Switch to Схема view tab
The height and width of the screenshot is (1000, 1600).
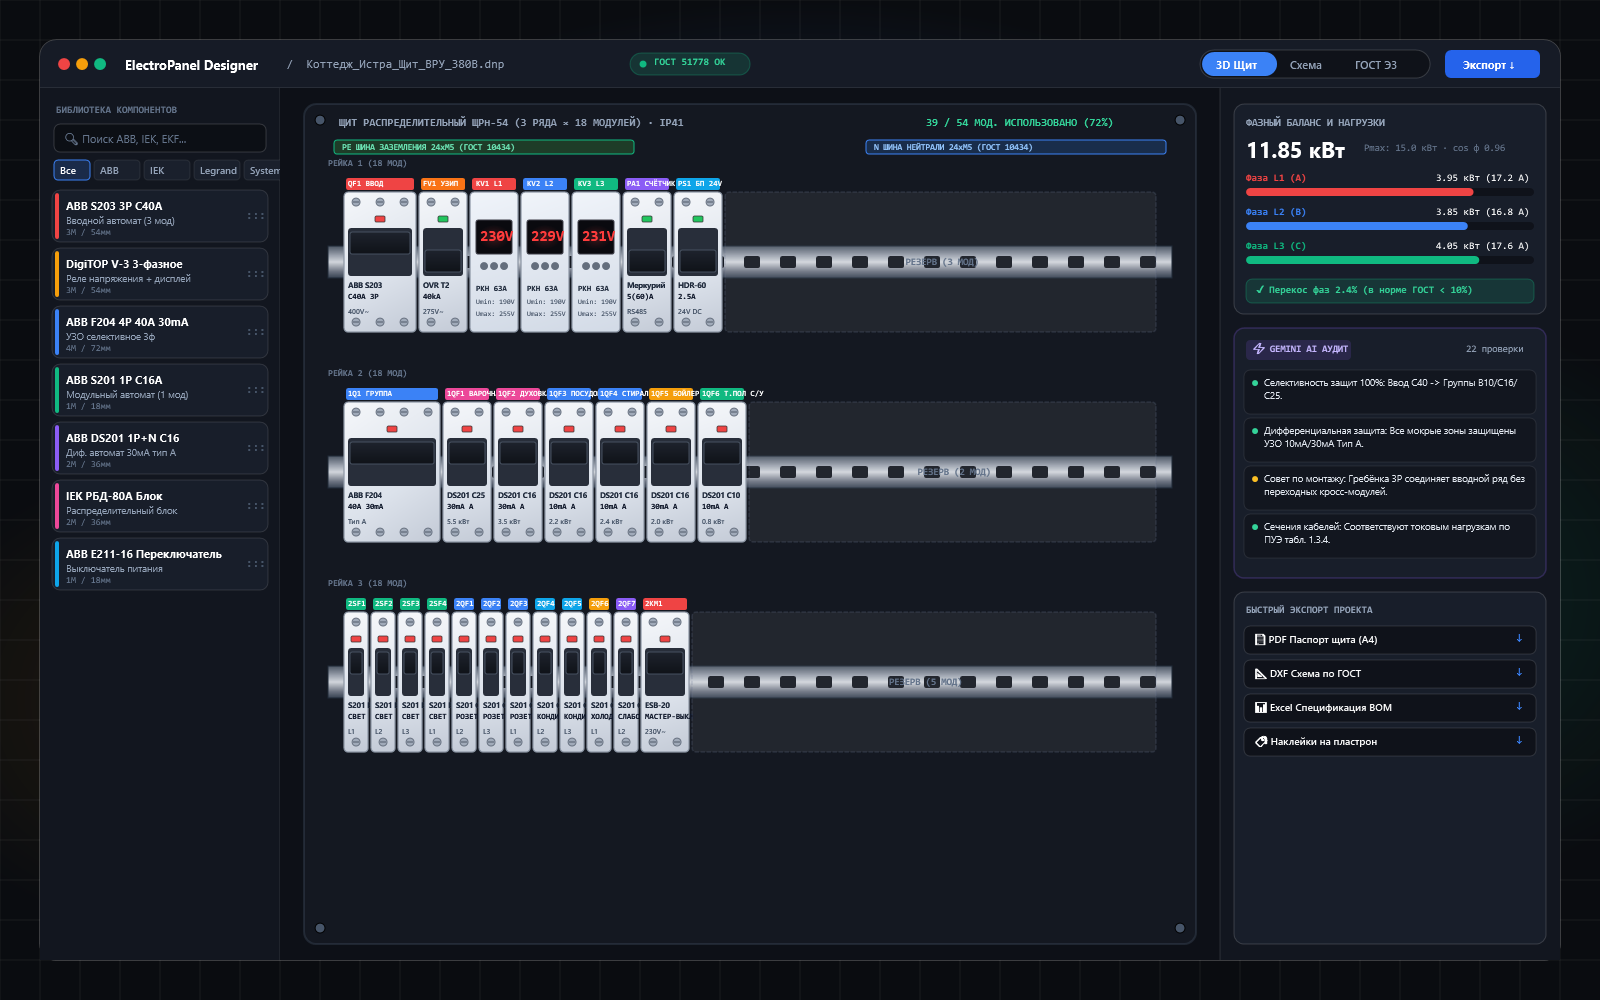click(1305, 64)
